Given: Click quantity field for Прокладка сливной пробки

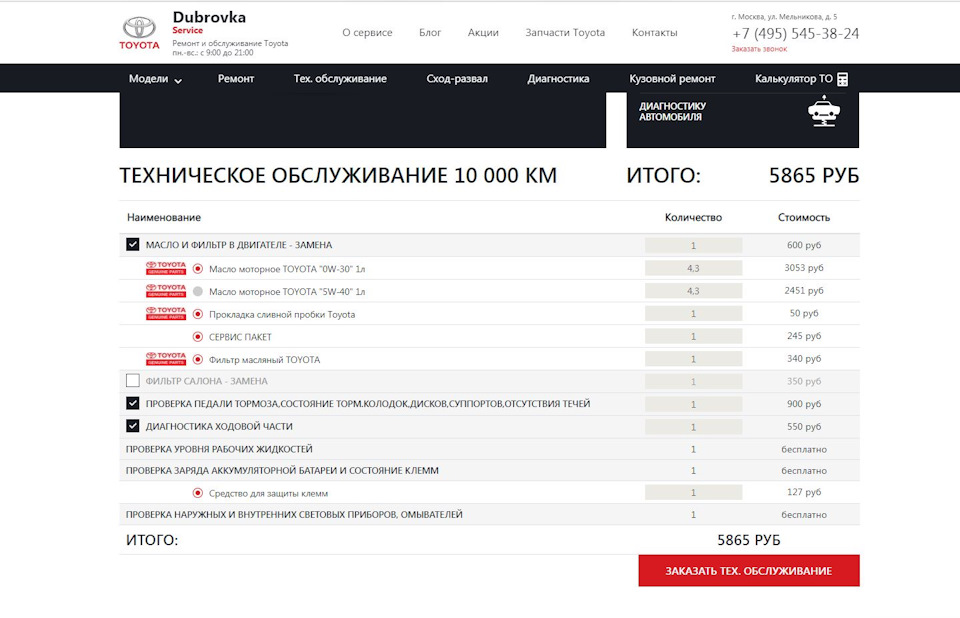Looking at the screenshot, I should (693, 313).
